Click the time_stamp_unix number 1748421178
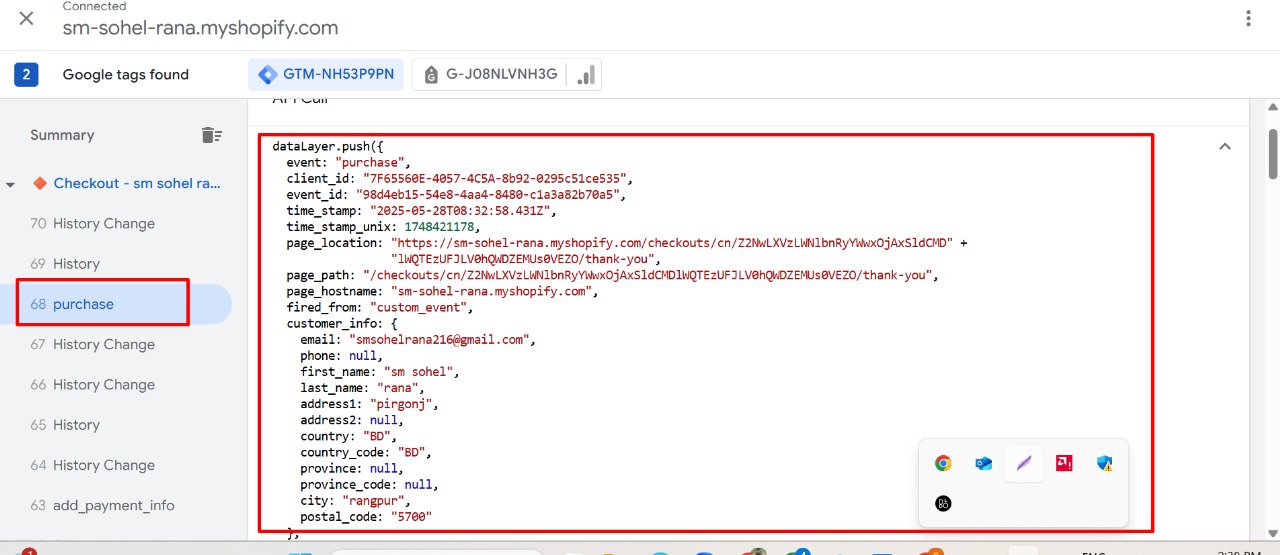 point(439,227)
